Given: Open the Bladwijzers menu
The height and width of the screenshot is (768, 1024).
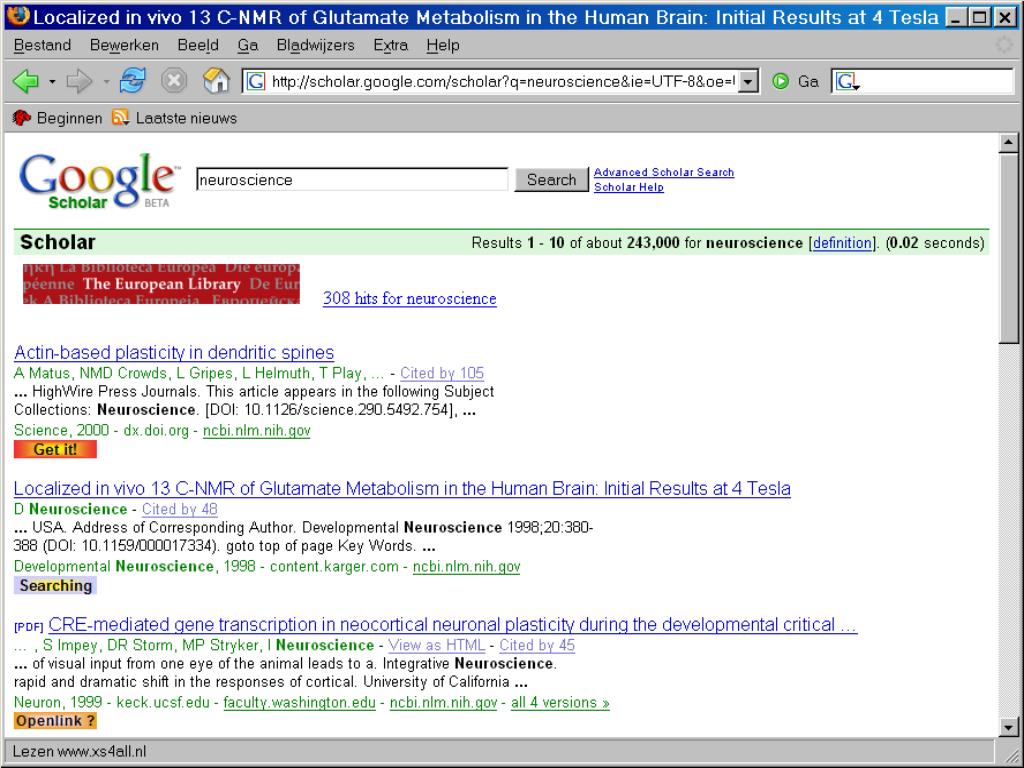Looking at the screenshot, I should click(315, 45).
